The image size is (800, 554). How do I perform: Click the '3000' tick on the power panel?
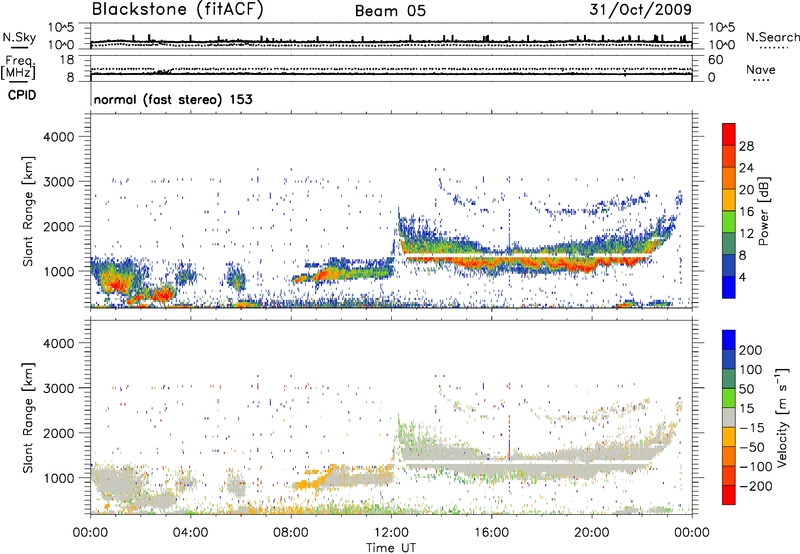tap(59, 182)
